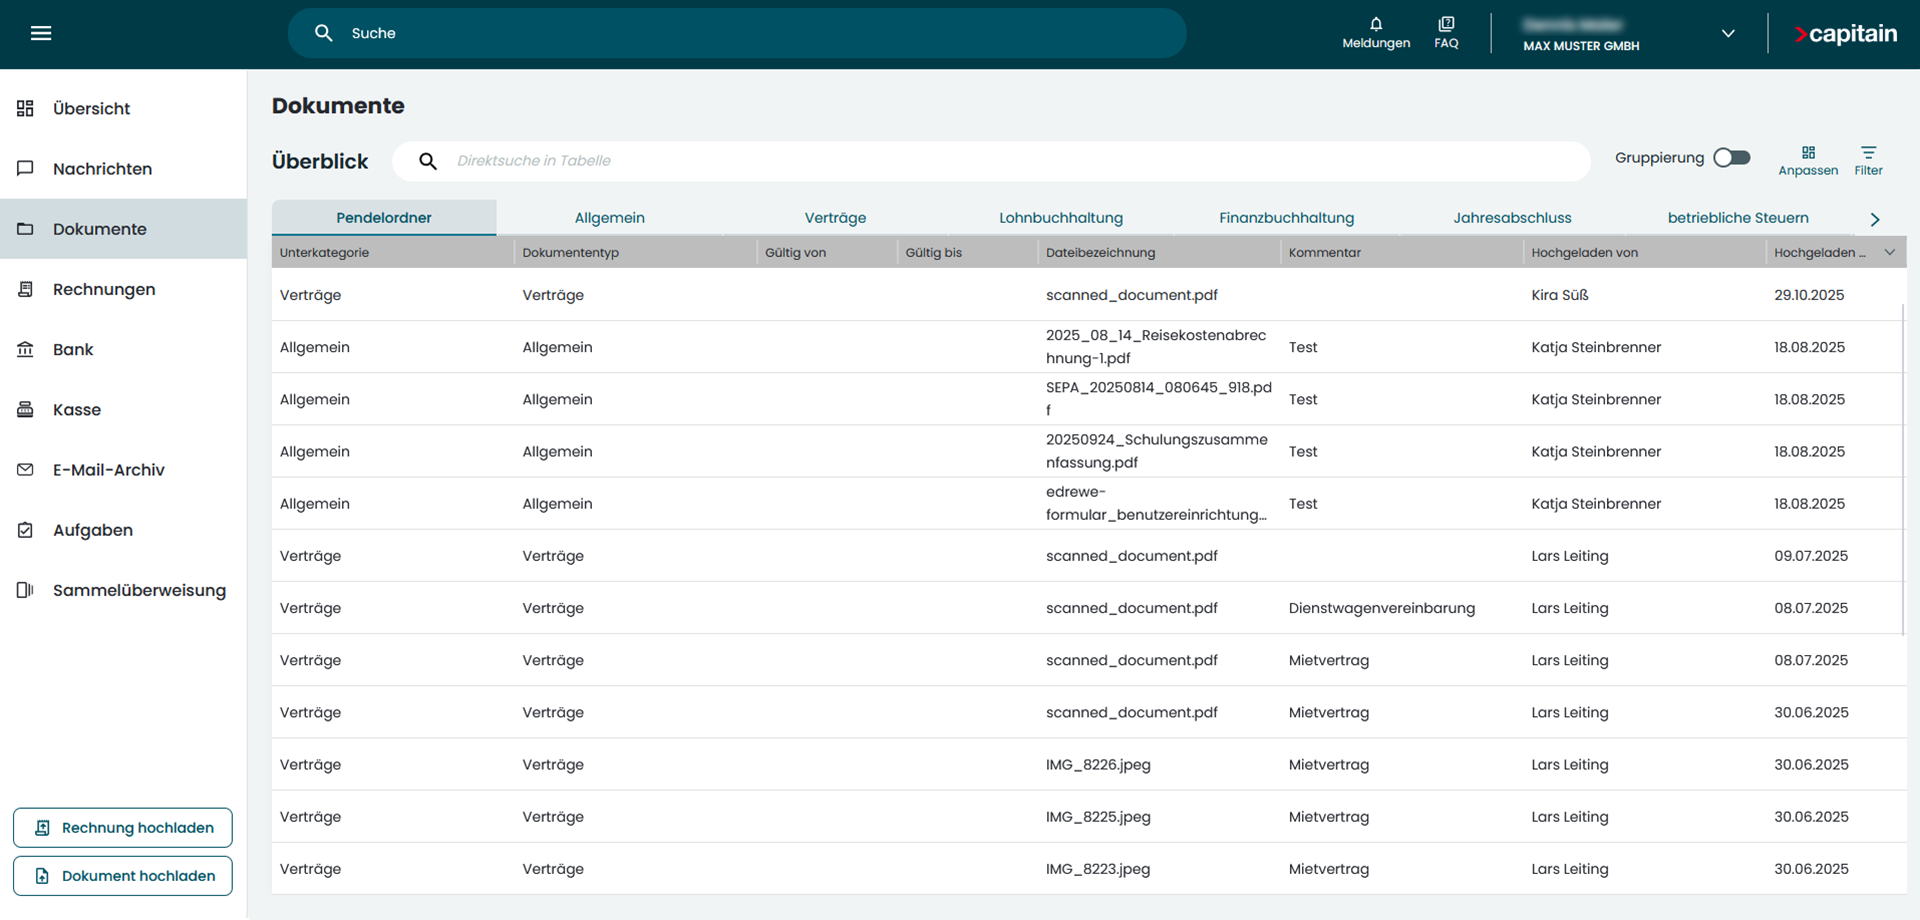The height and width of the screenshot is (920, 1920).
Task: Open E-Mail-Archiv in sidebar
Action: coord(108,469)
